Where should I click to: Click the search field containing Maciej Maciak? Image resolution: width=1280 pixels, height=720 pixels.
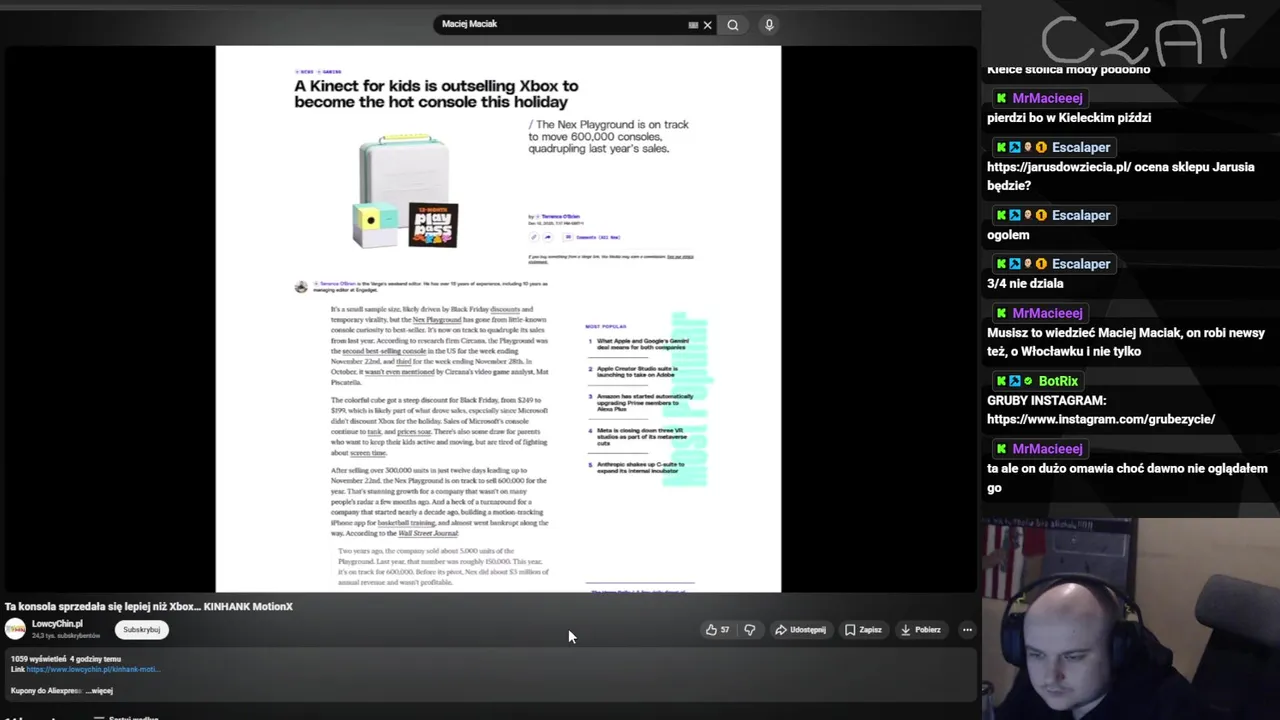(x=575, y=25)
